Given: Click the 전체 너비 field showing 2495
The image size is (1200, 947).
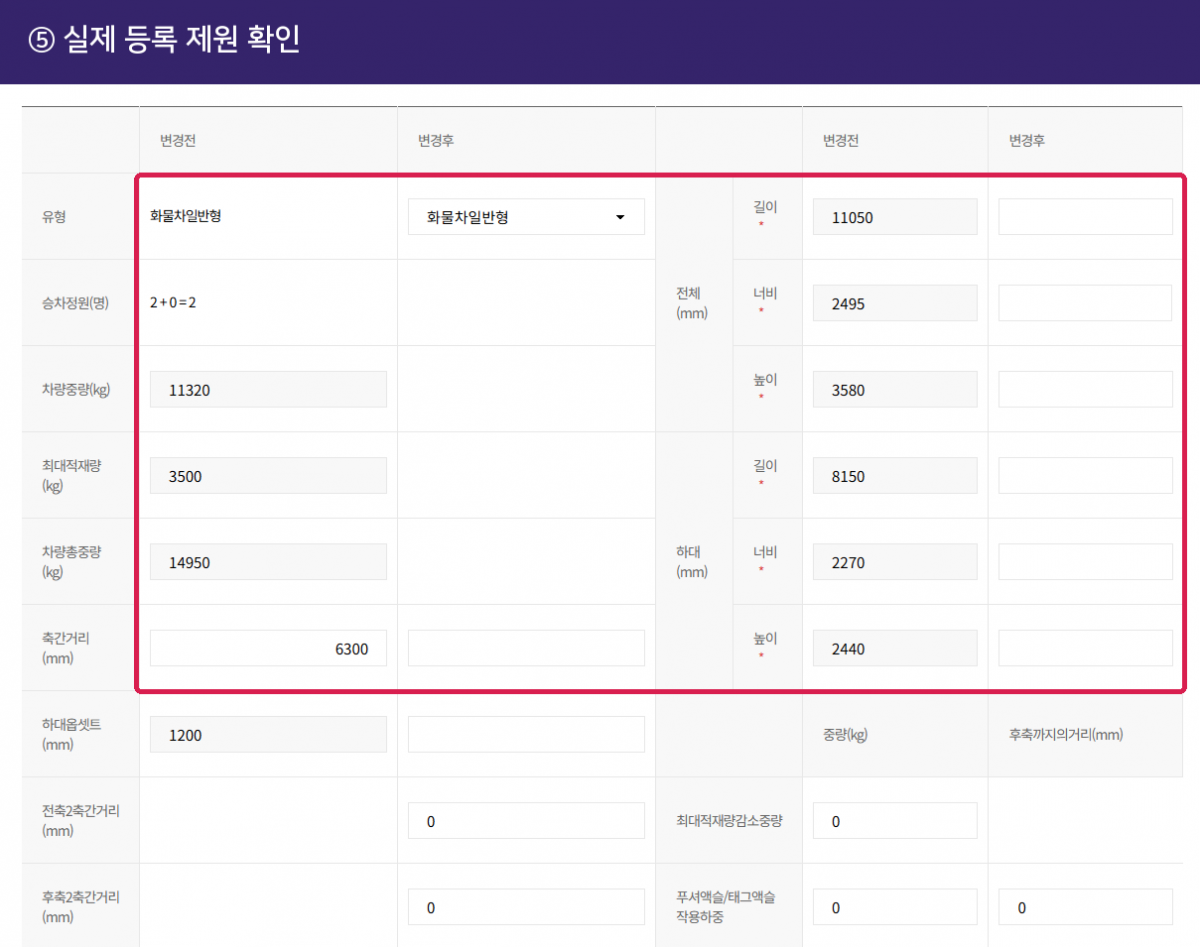Looking at the screenshot, I should [895, 303].
